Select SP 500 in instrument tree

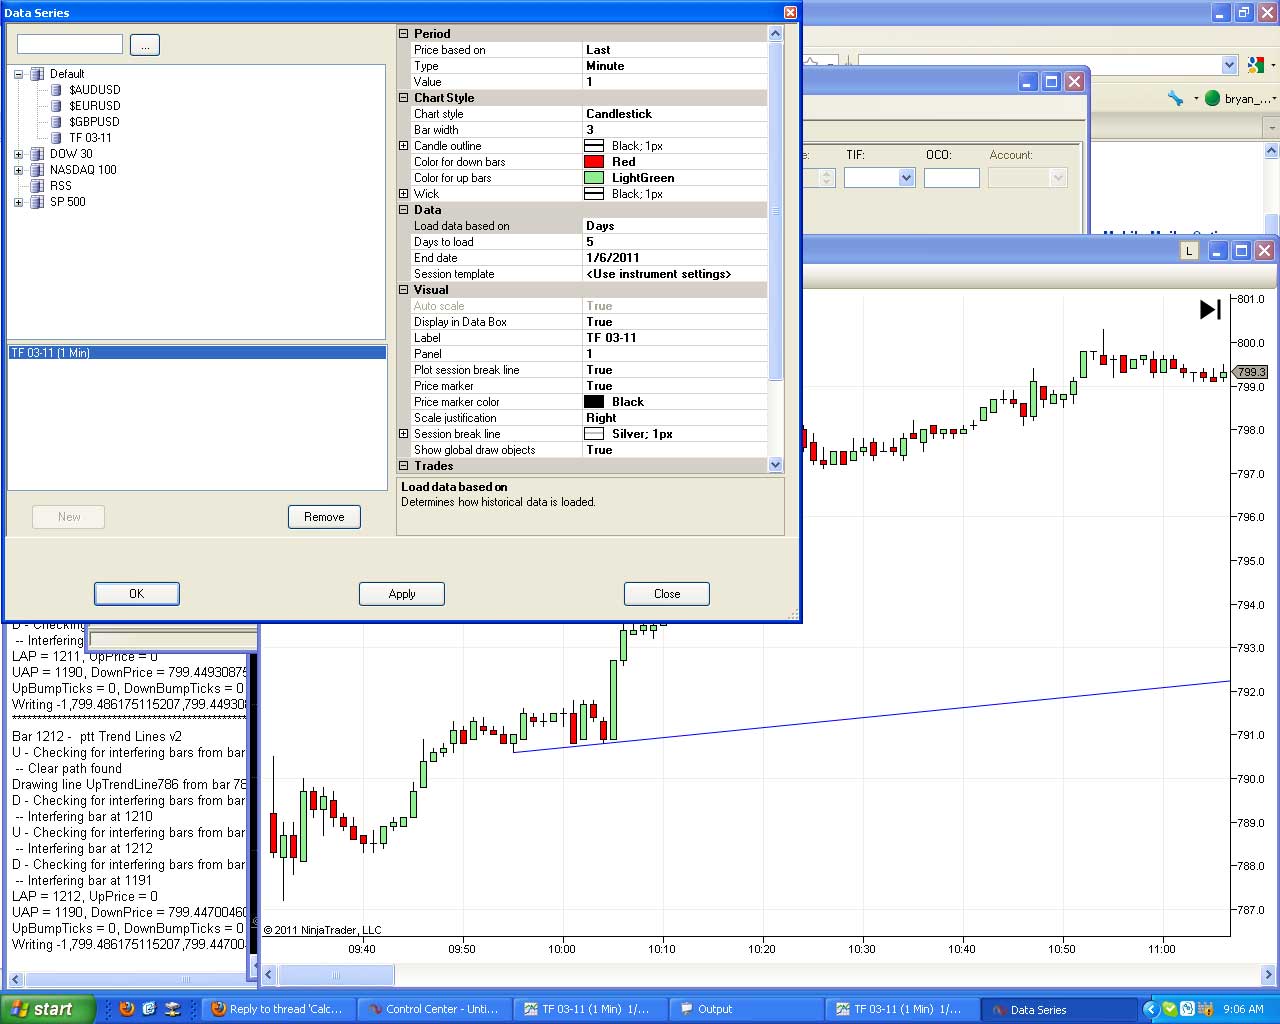[68, 202]
